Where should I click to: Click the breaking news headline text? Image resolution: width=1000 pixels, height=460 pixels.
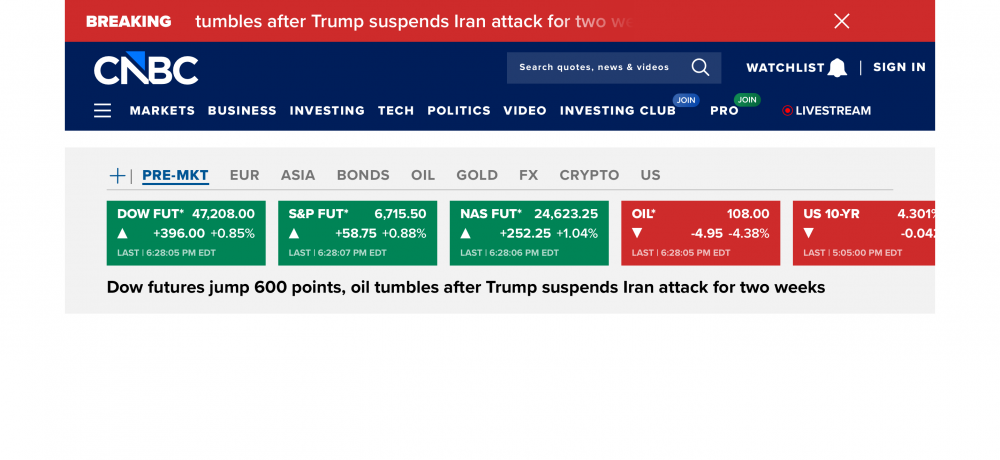pos(414,21)
